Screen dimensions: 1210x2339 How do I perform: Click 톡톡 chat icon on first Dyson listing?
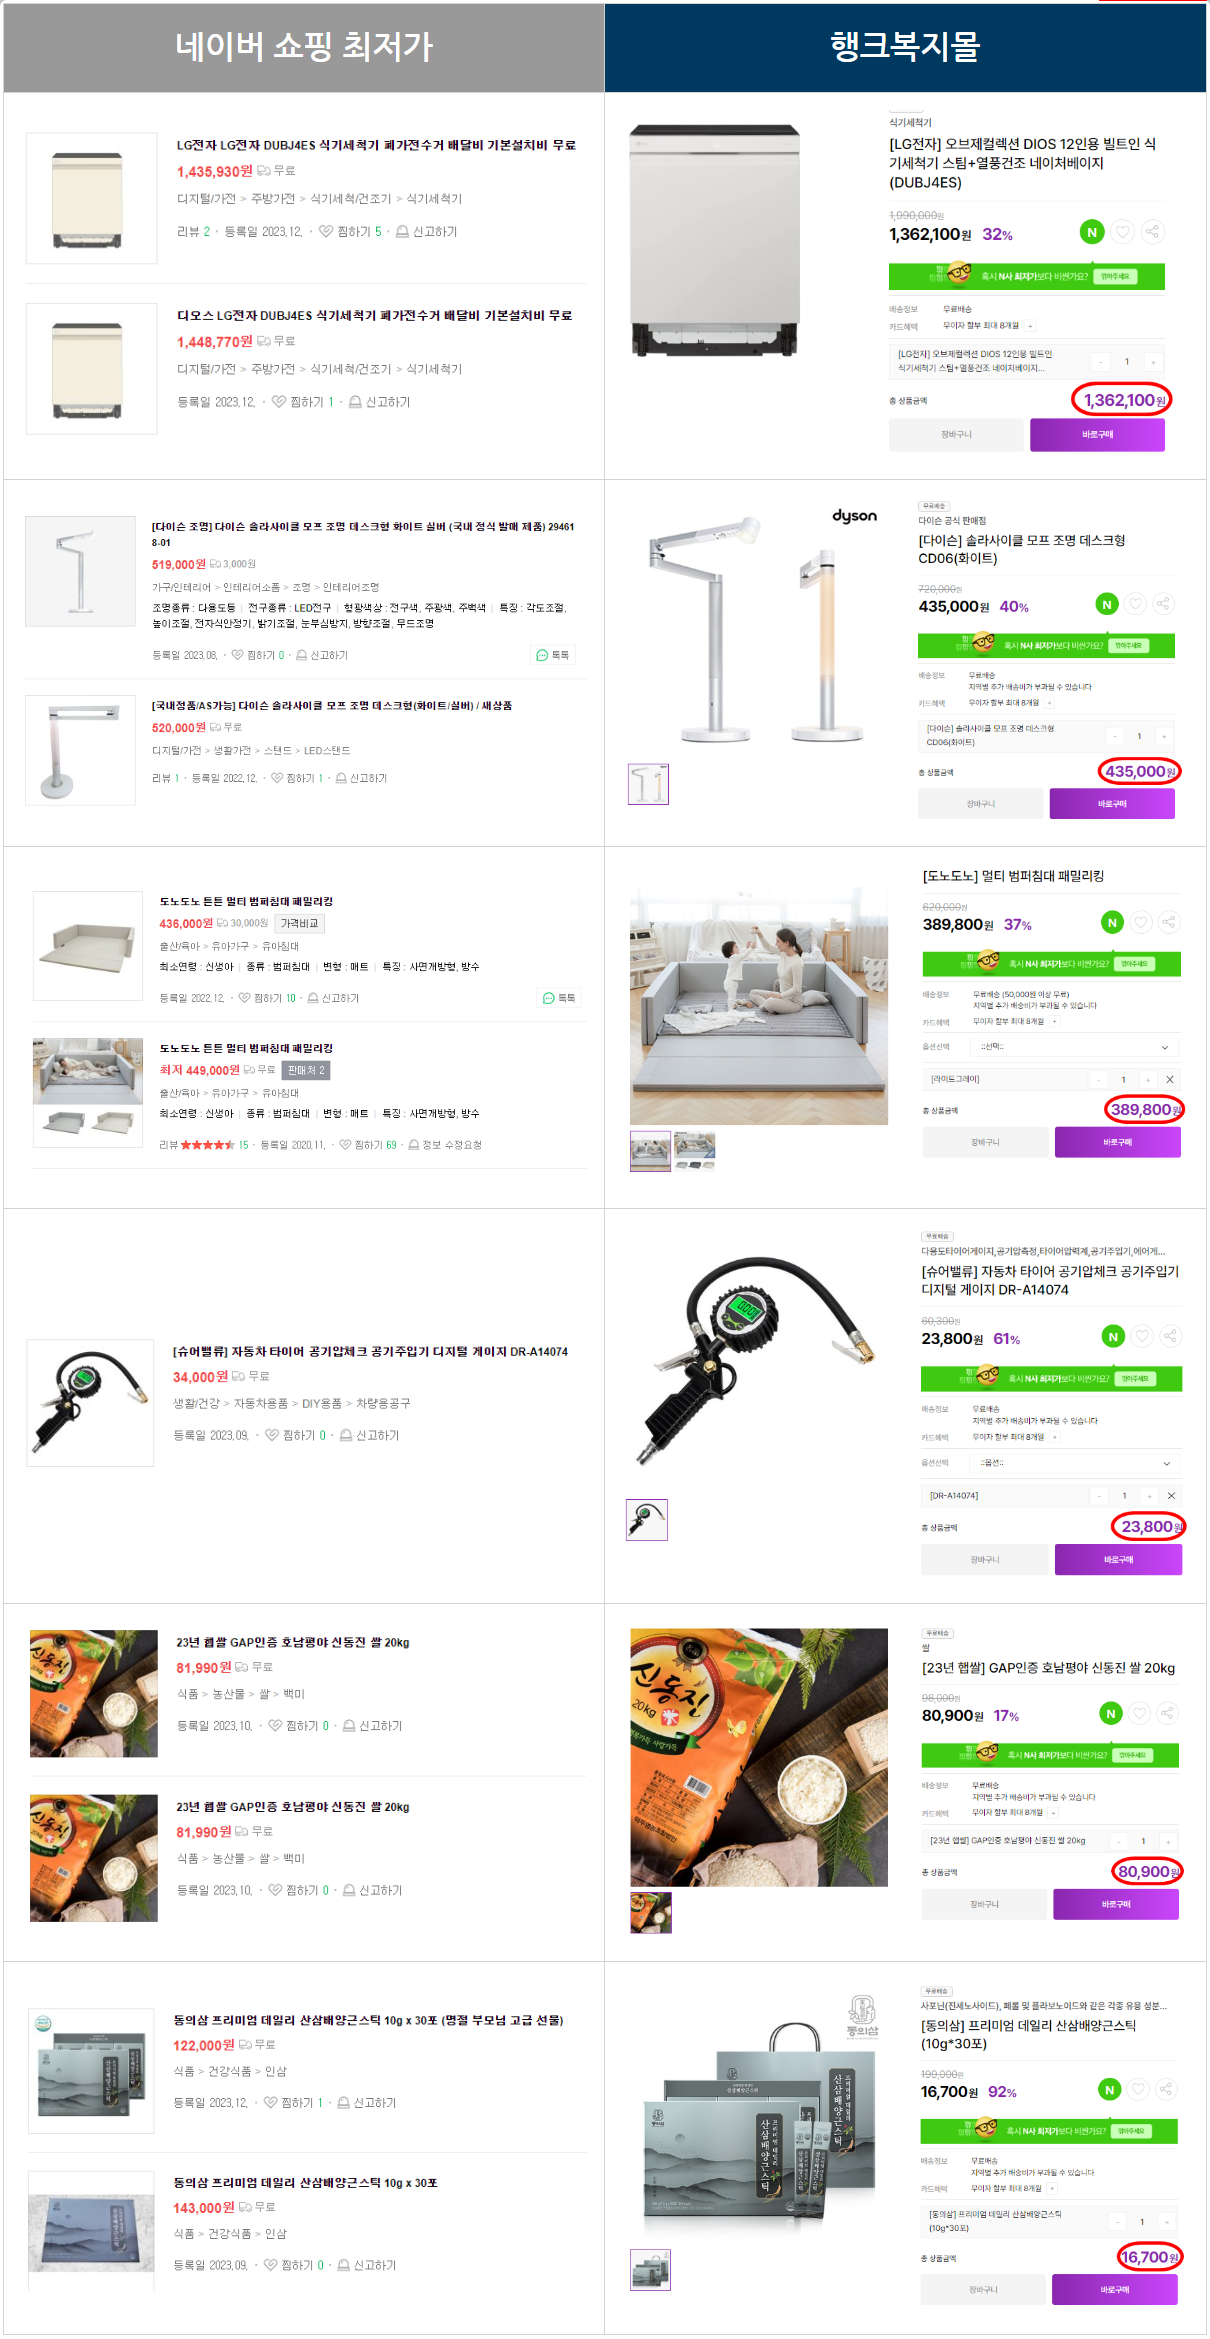pos(553,655)
